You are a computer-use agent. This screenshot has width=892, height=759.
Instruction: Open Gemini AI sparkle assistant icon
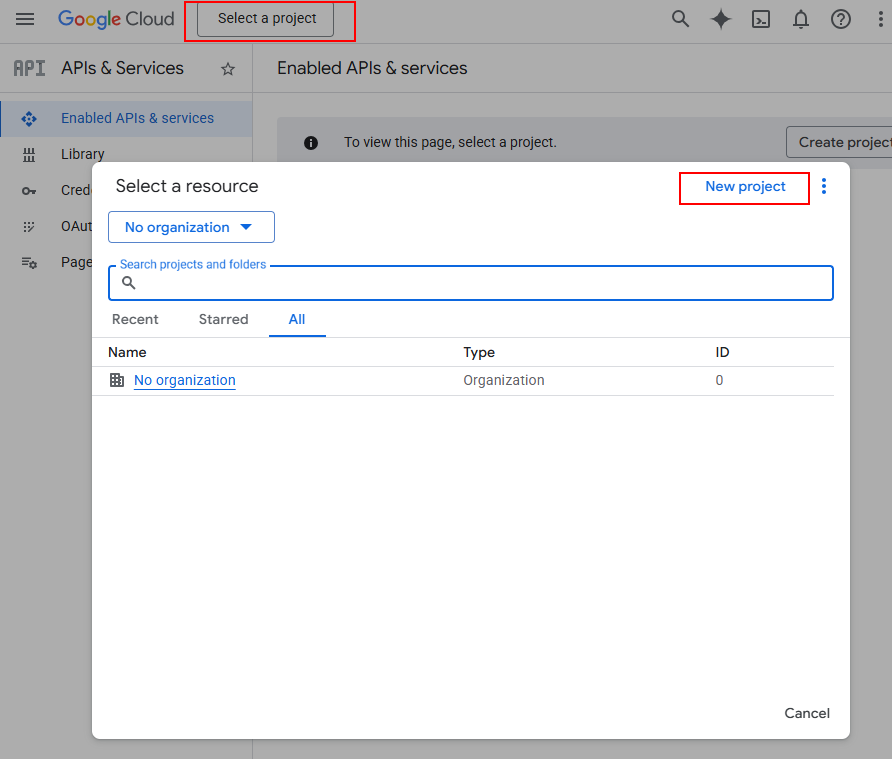pos(721,19)
